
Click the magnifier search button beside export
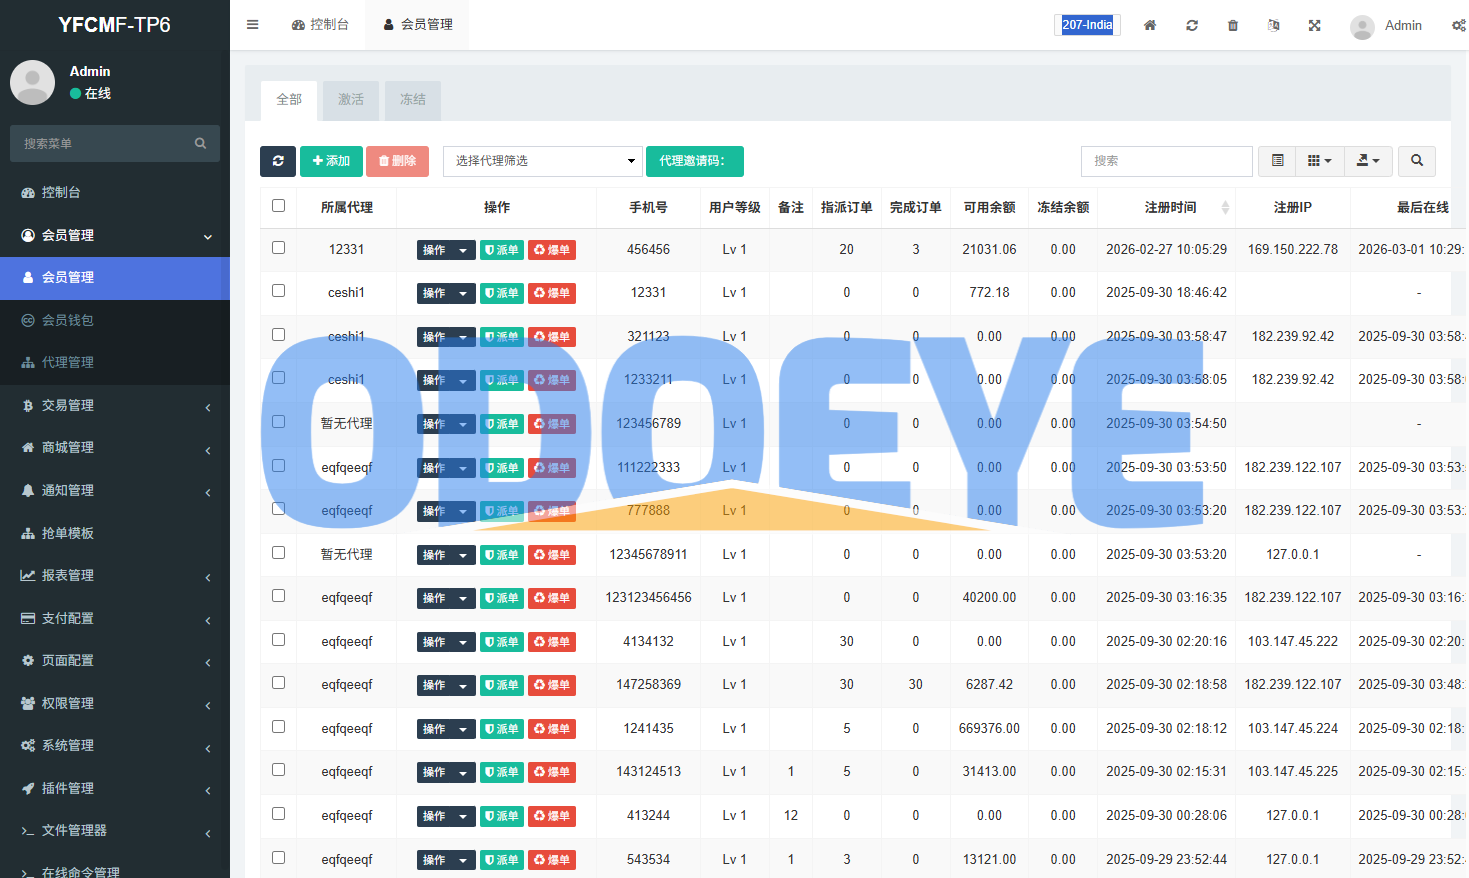click(1416, 161)
